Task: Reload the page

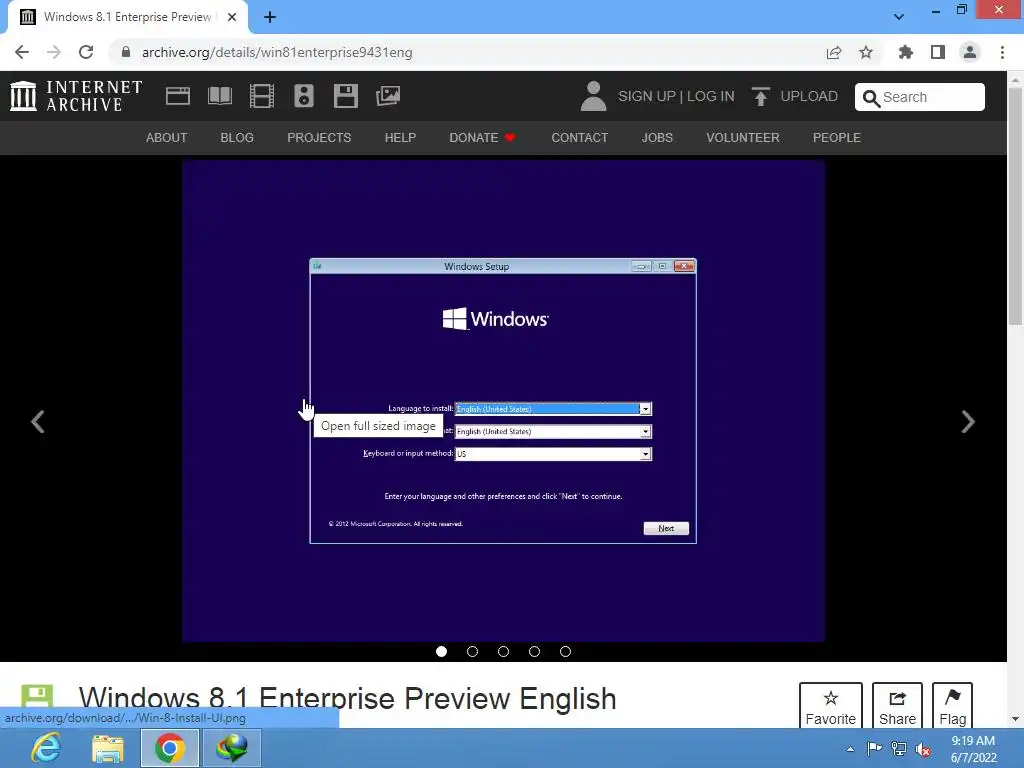Action: [x=86, y=52]
